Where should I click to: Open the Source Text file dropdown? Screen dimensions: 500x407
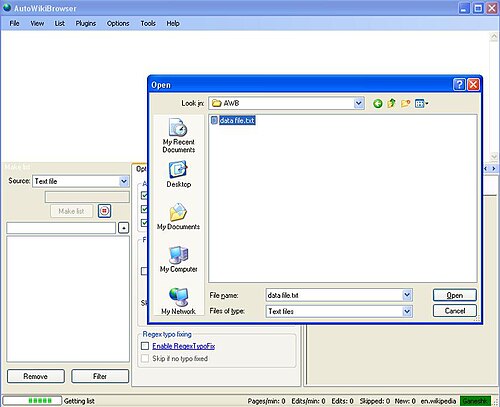coord(124,181)
